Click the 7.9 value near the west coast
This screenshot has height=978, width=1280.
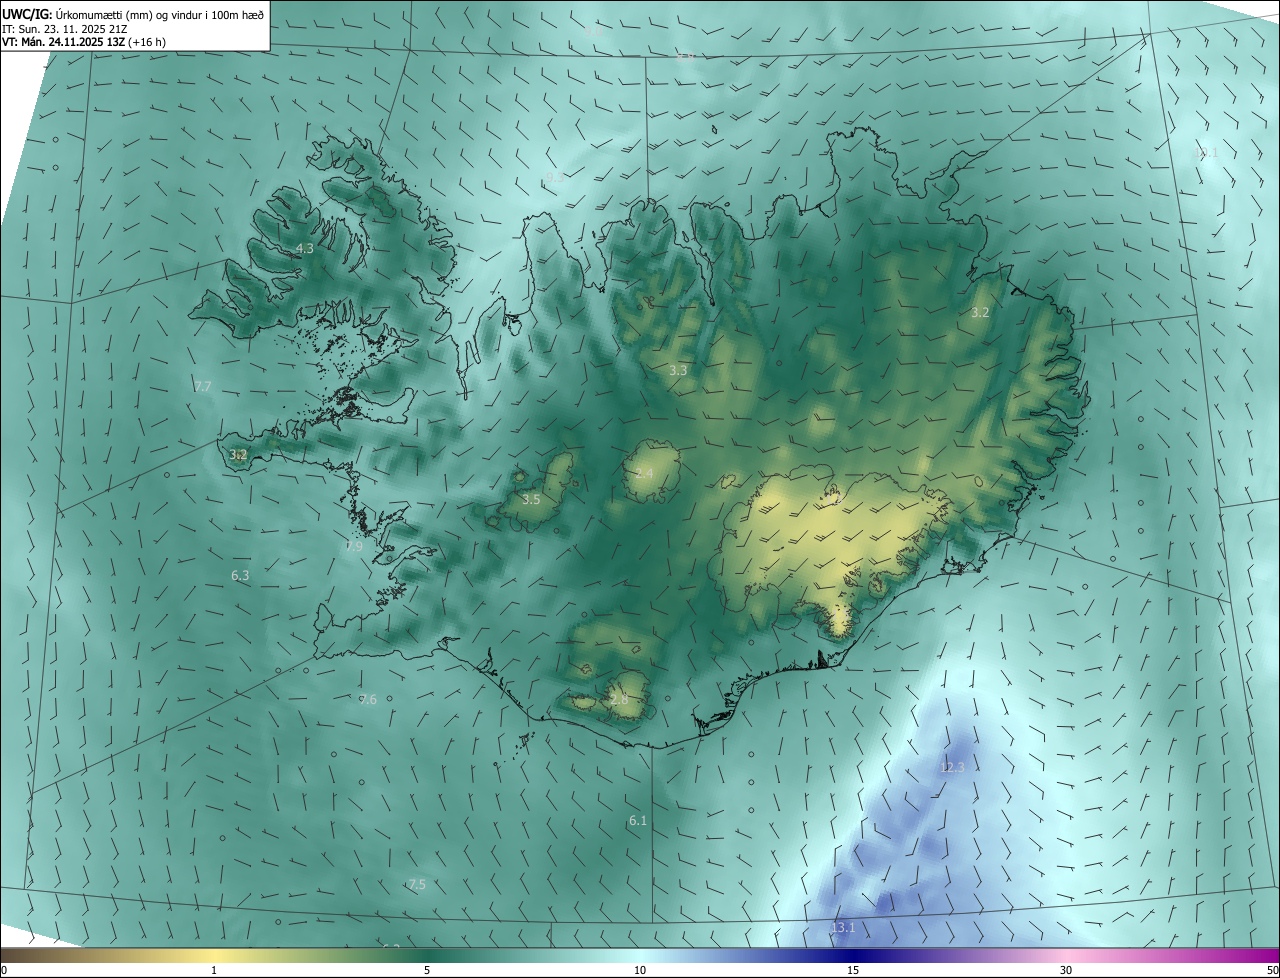(x=354, y=547)
